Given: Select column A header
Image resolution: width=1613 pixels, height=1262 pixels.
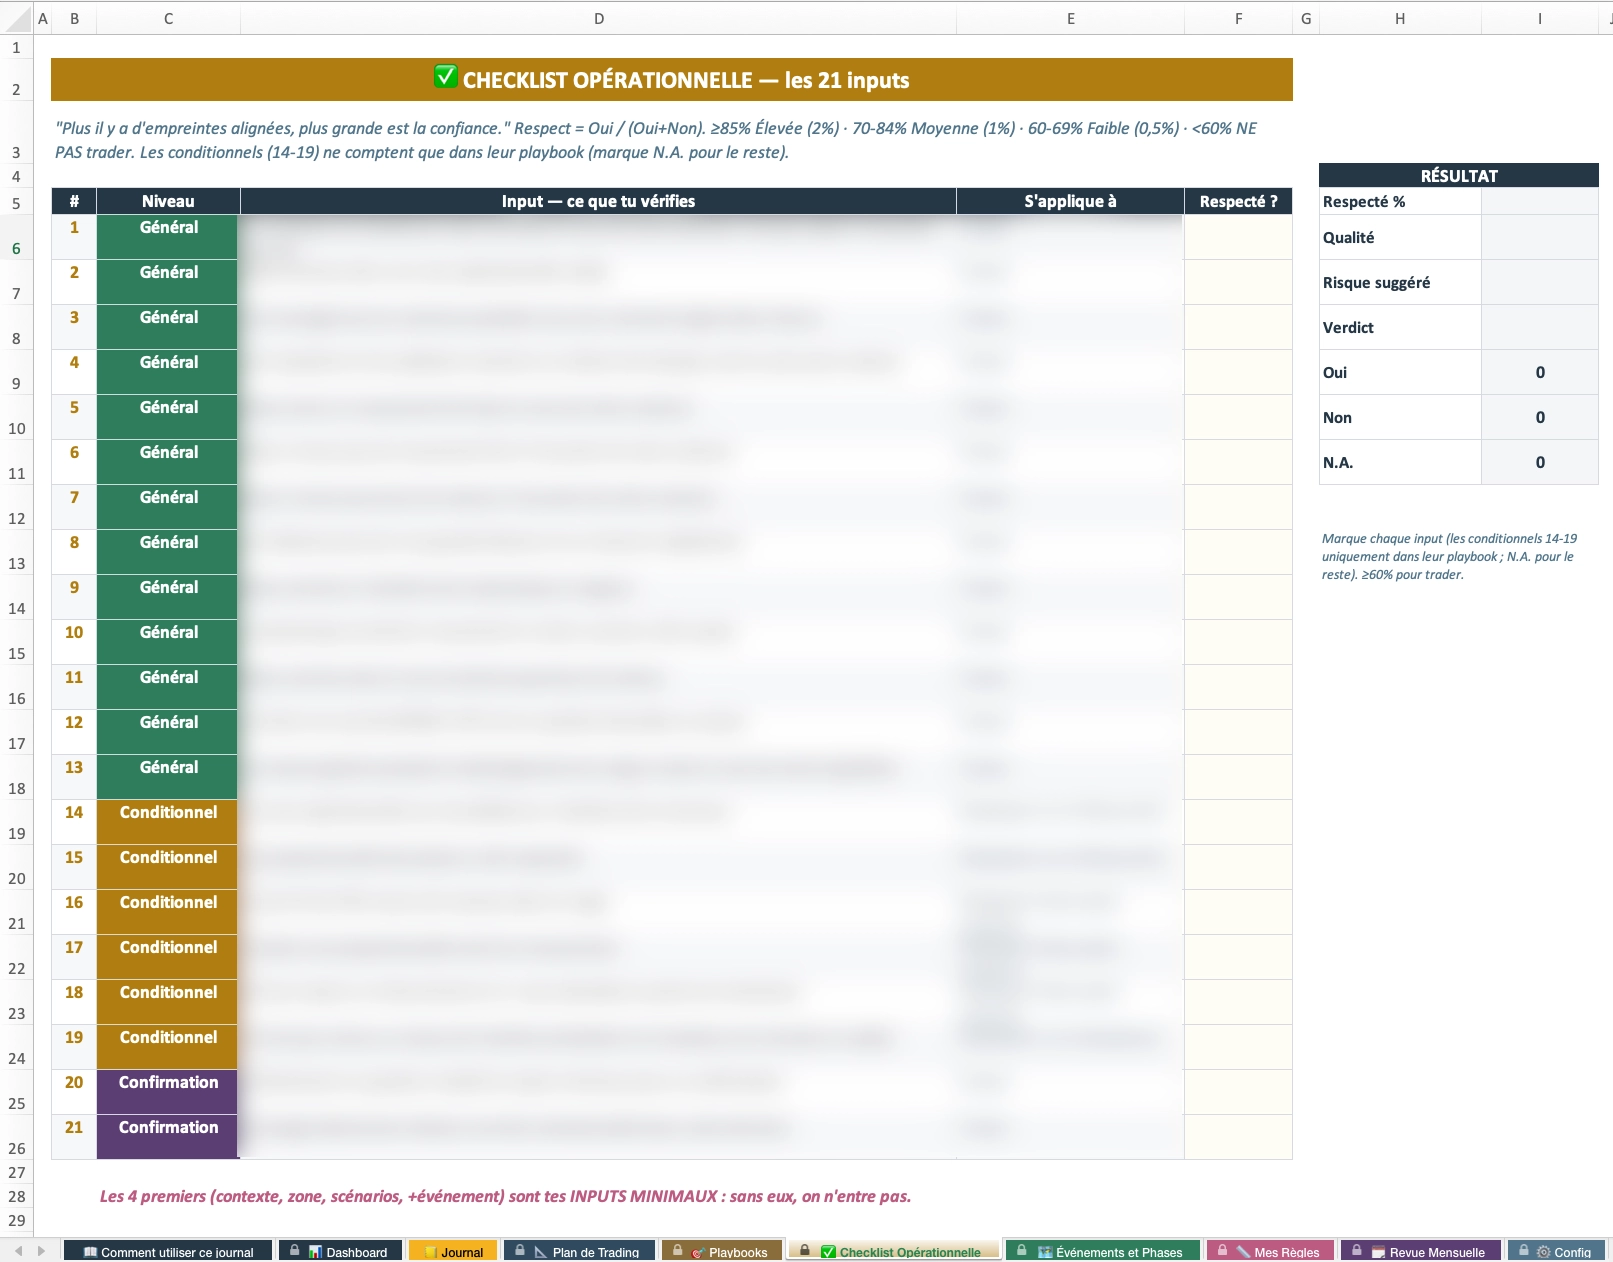Looking at the screenshot, I should point(43,18).
